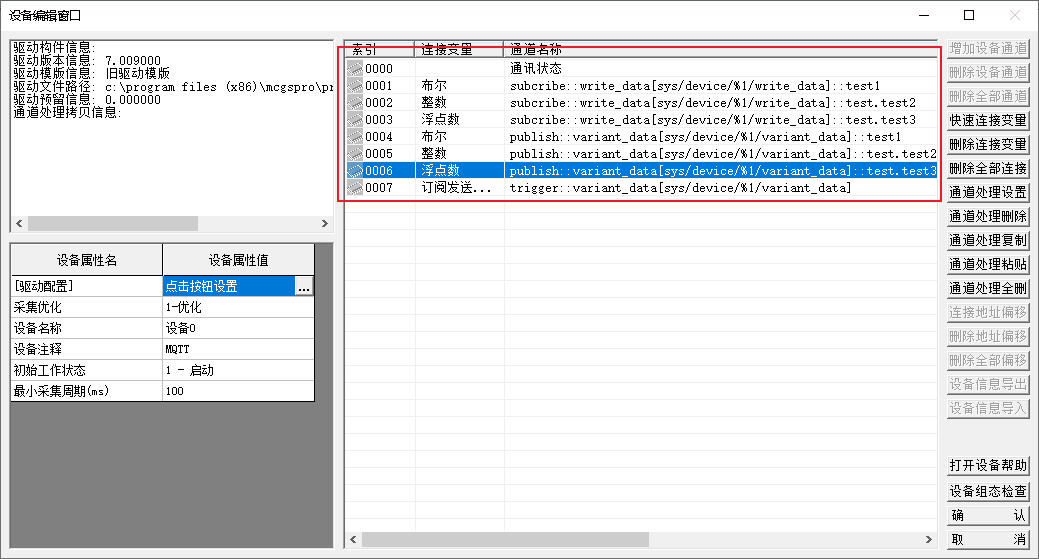Click the 通道处理复制 button
The height and width of the screenshot is (559, 1039).
point(987,240)
